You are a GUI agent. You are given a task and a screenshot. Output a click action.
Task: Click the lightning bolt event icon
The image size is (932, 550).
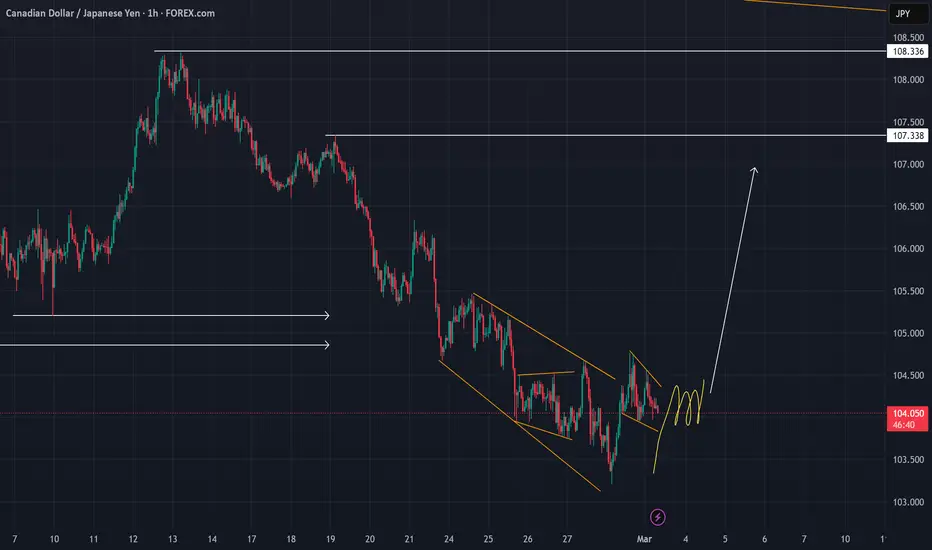pos(657,517)
